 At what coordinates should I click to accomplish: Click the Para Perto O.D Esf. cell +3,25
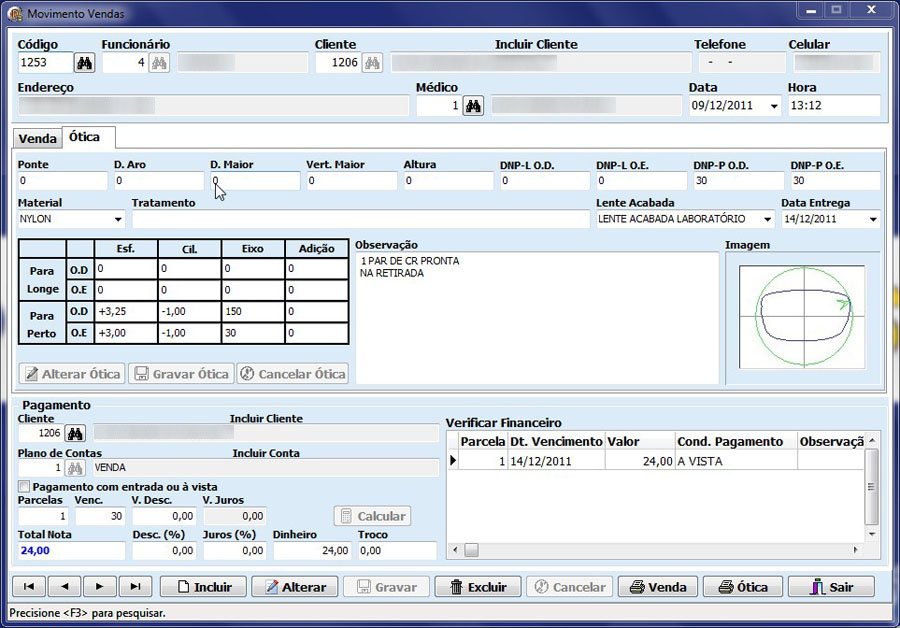(x=126, y=312)
